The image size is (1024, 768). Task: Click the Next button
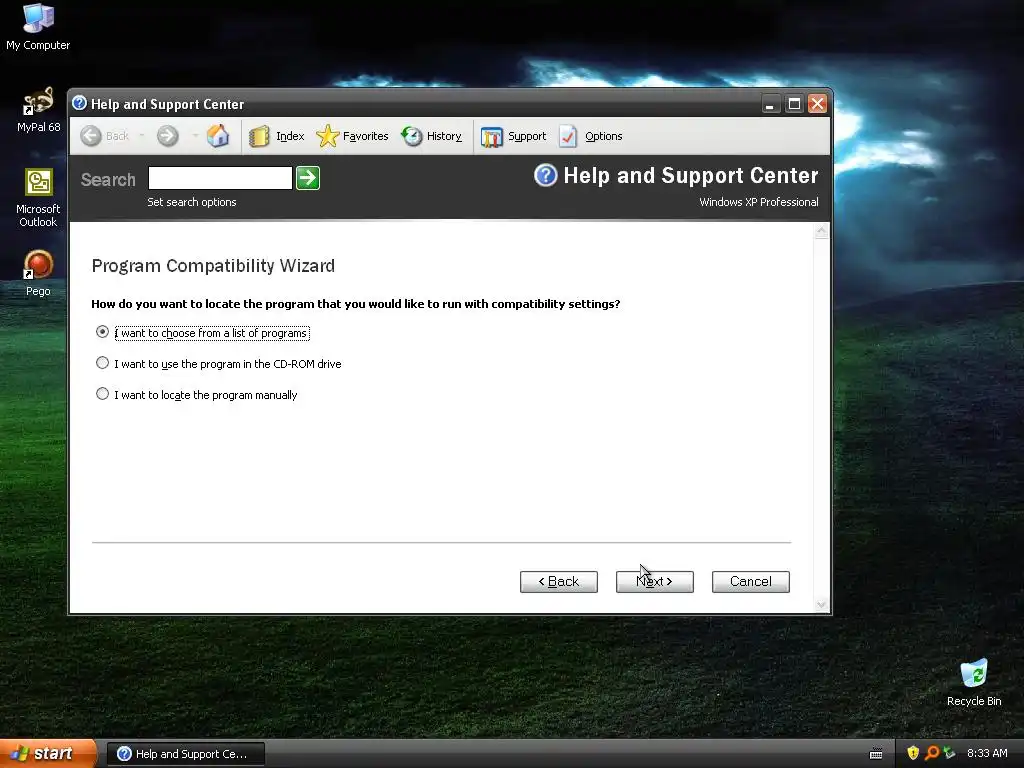click(654, 582)
